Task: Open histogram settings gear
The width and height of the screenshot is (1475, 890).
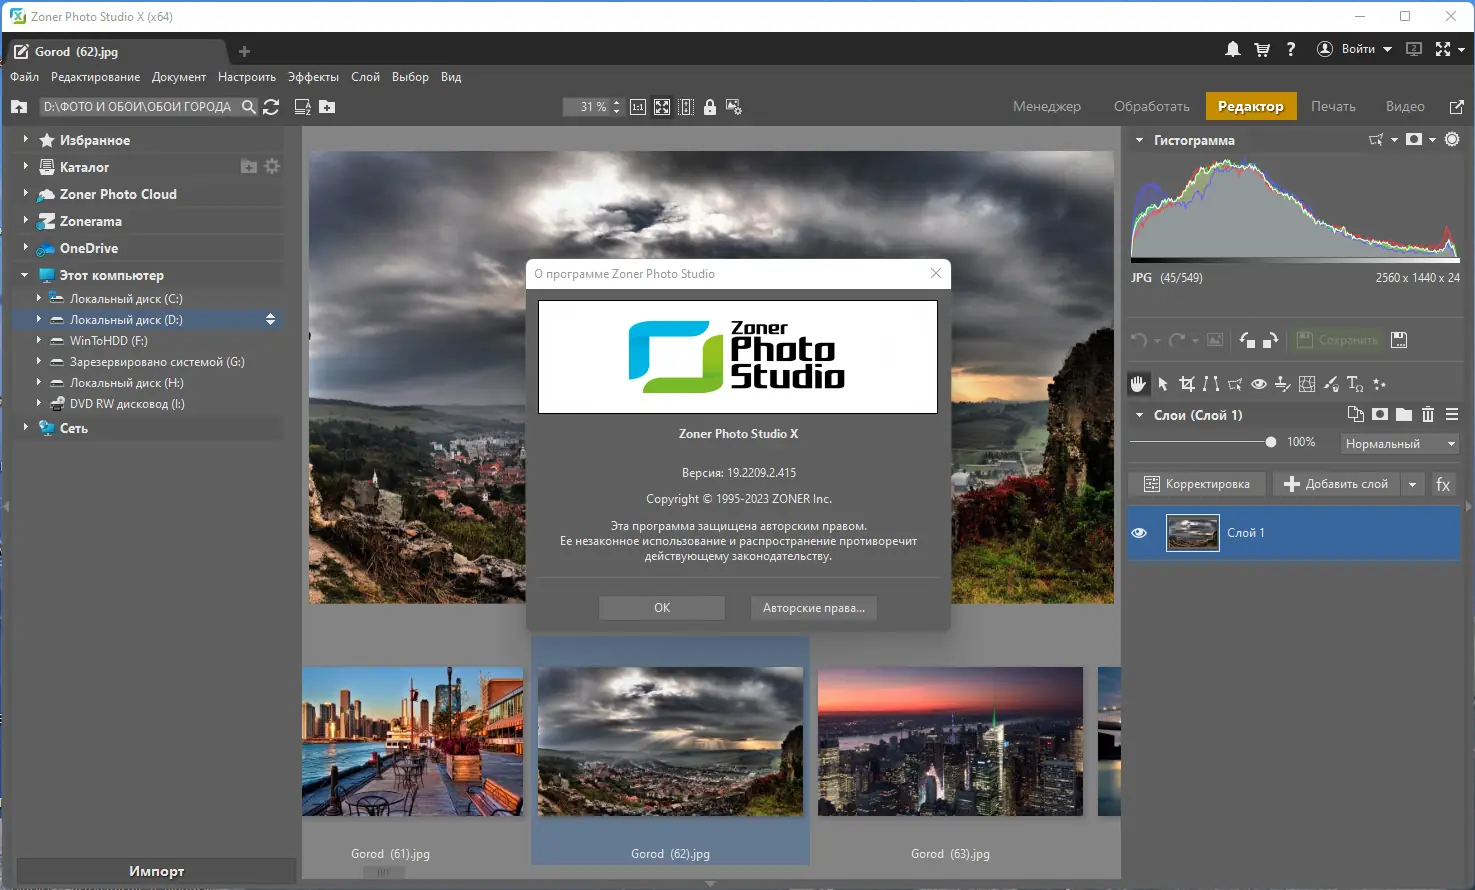Action: pyautogui.click(x=1452, y=140)
